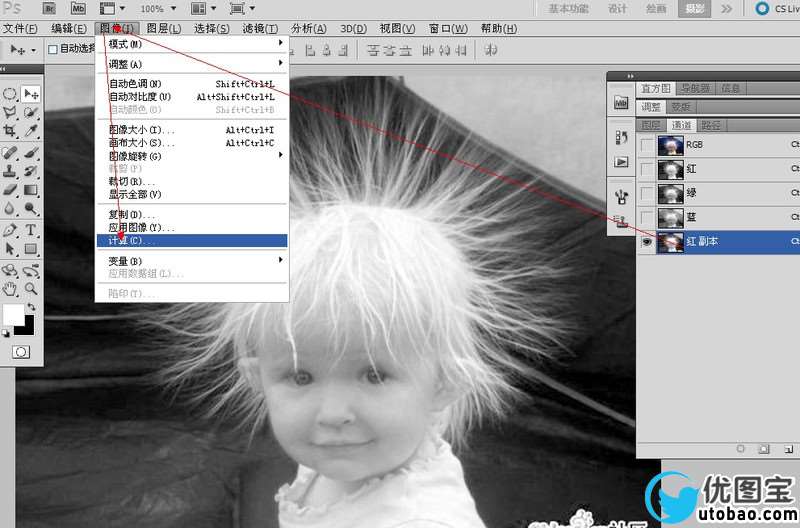The height and width of the screenshot is (528, 800).
Task: Pick the black background color swatch
Action: 27,328
